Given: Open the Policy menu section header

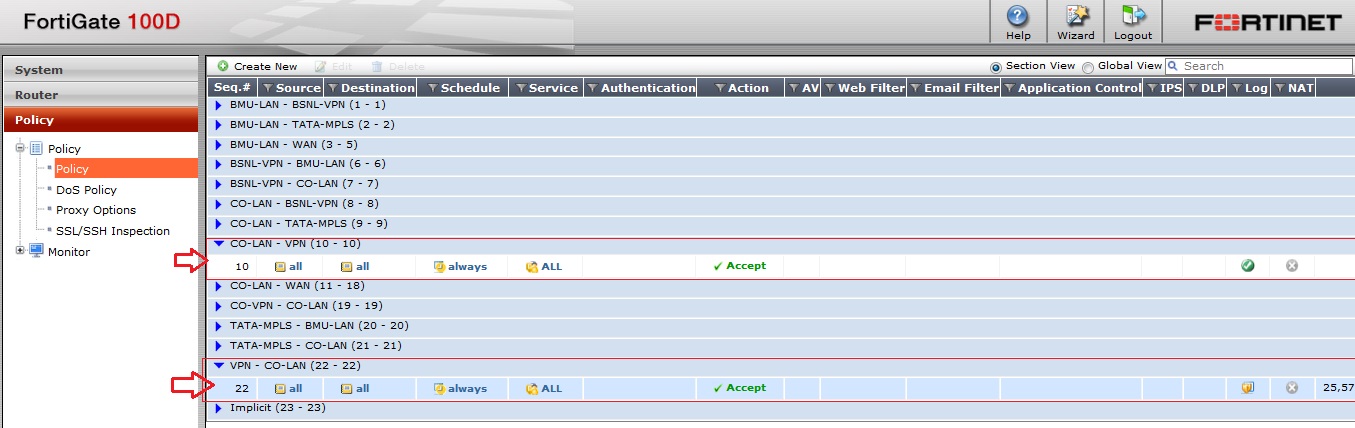Looking at the screenshot, I should (101, 120).
